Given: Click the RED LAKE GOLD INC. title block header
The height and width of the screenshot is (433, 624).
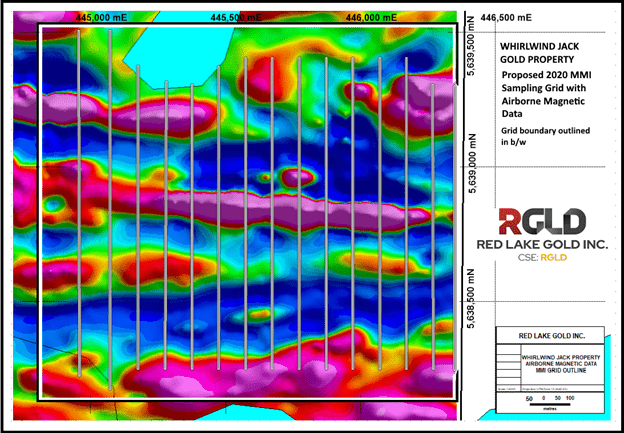Looking at the screenshot, I should point(552,336).
